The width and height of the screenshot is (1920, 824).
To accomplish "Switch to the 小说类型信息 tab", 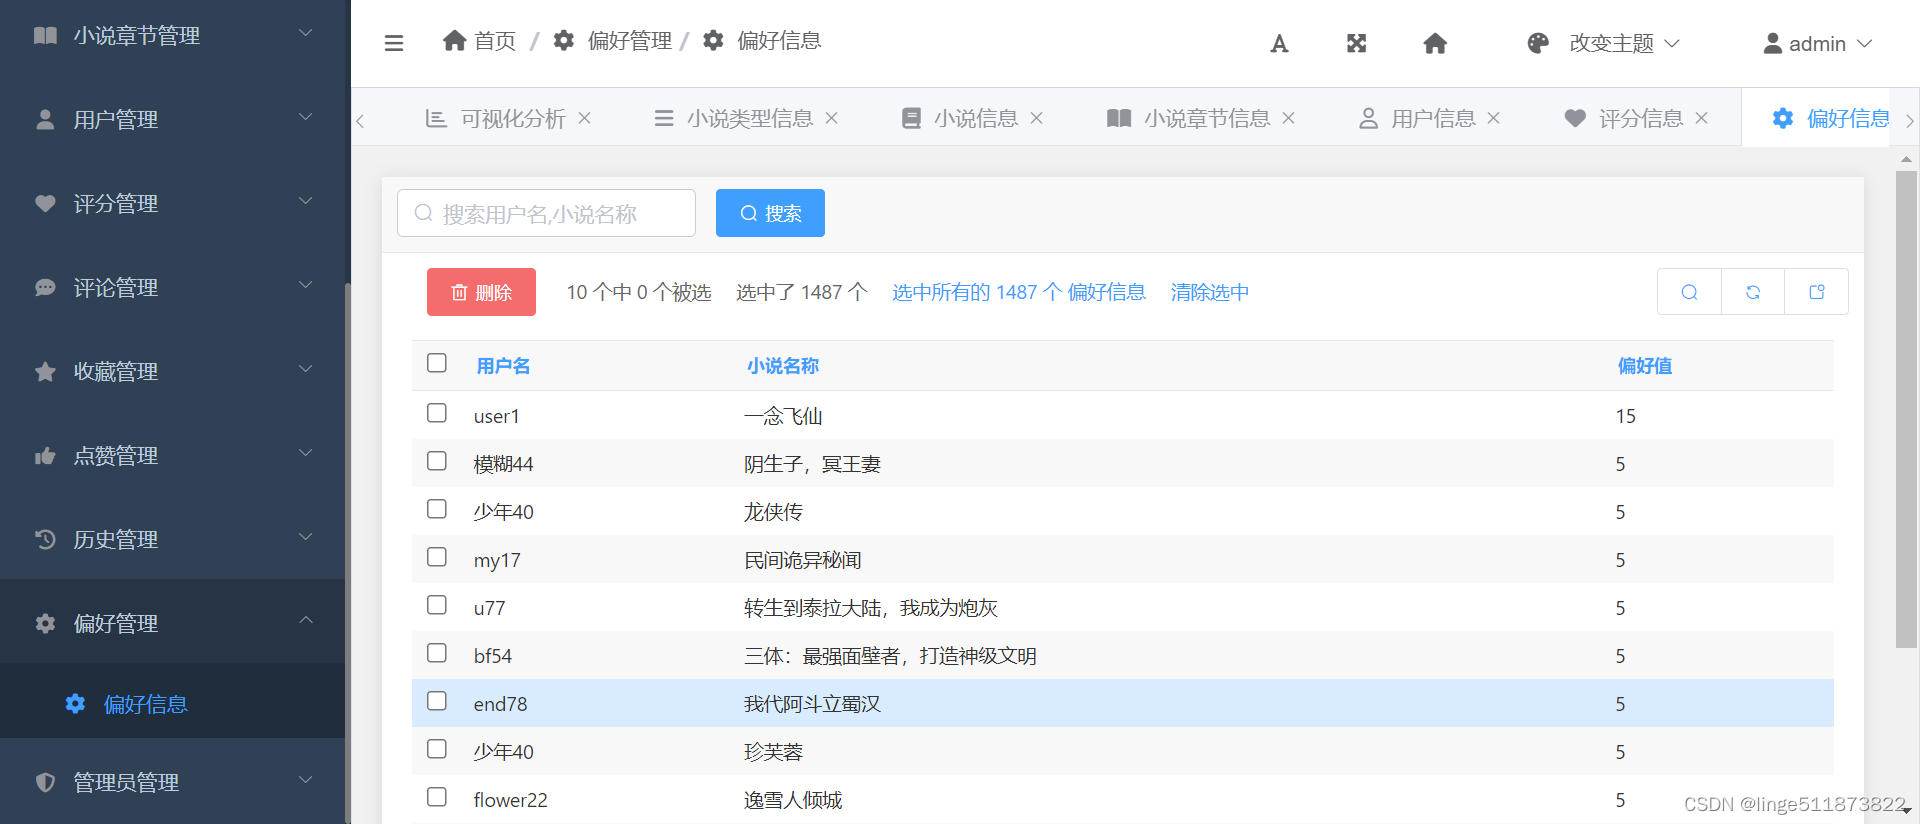I will [x=750, y=119].
